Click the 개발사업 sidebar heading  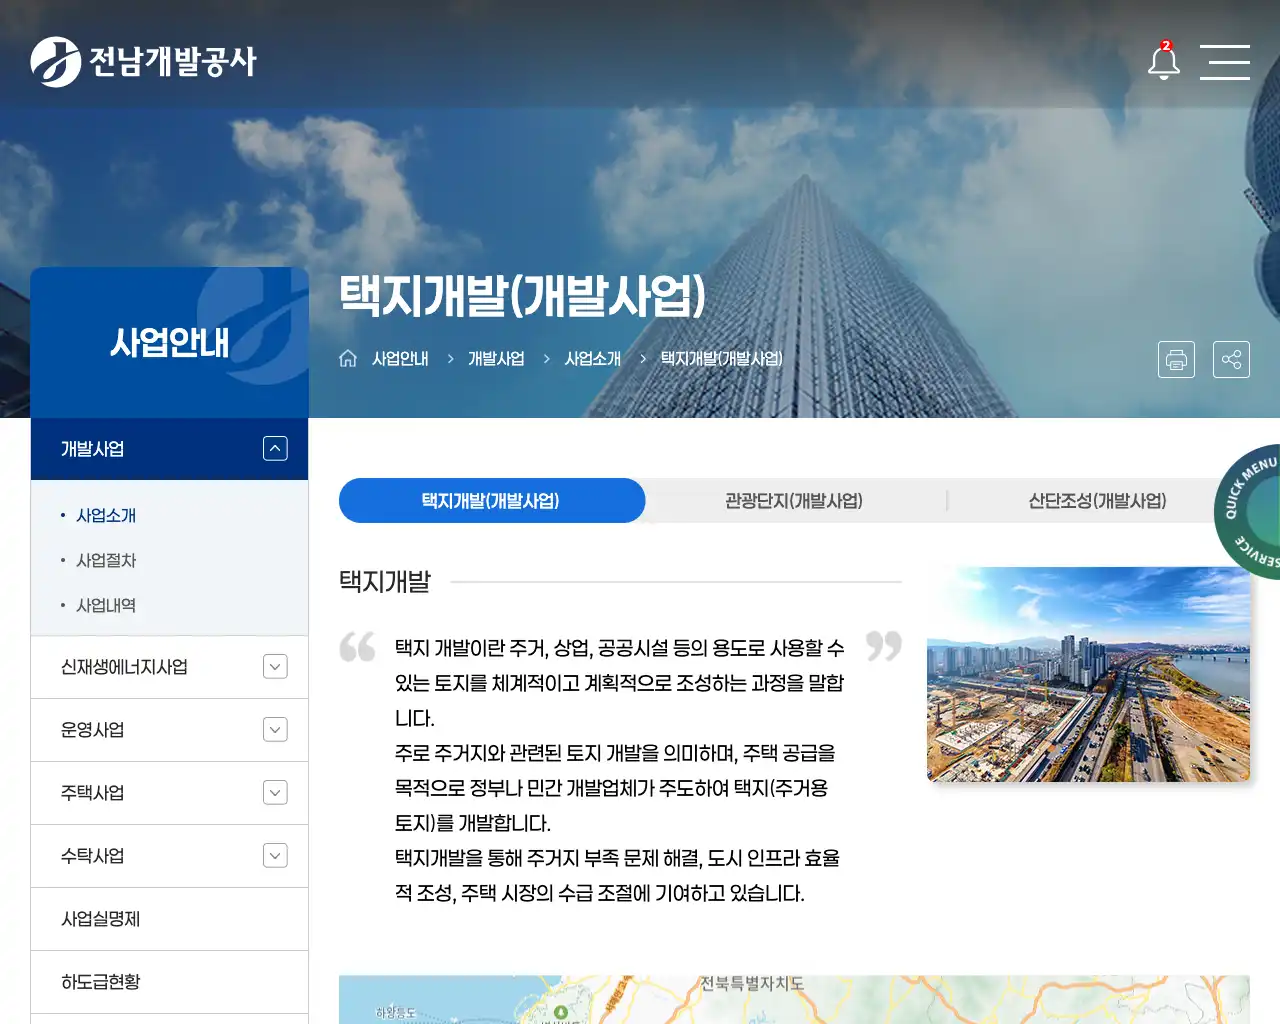[x=92, y=449]
